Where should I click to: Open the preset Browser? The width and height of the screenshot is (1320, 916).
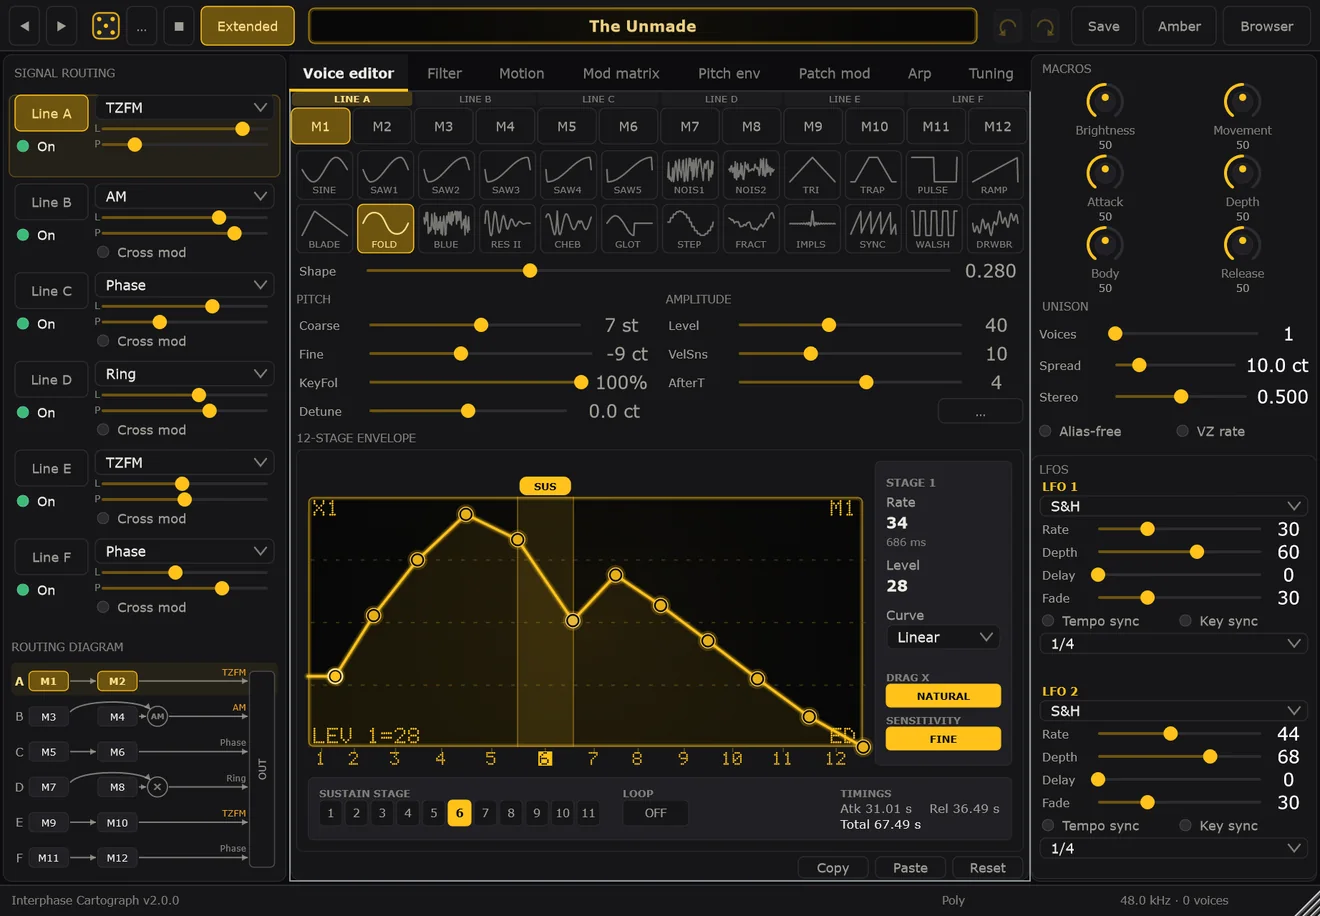pos(1267,26)
